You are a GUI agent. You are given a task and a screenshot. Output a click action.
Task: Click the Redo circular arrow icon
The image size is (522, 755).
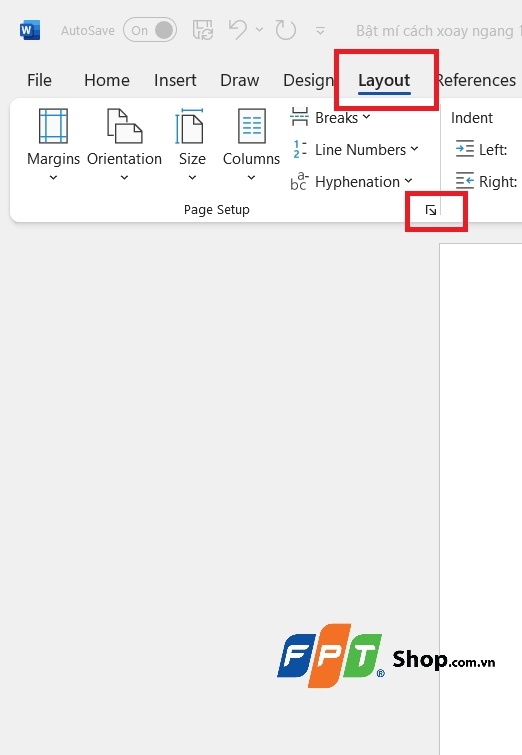[286, 30]
